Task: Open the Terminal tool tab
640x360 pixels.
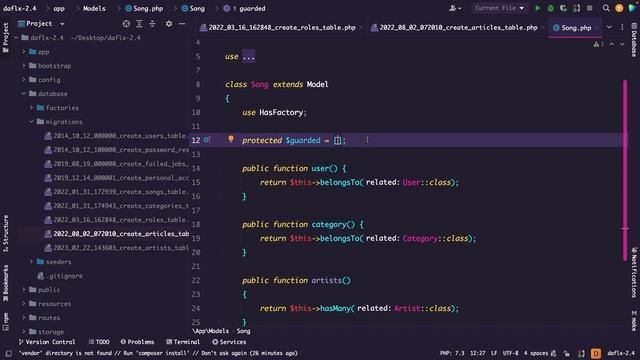Action: point(183,342)
